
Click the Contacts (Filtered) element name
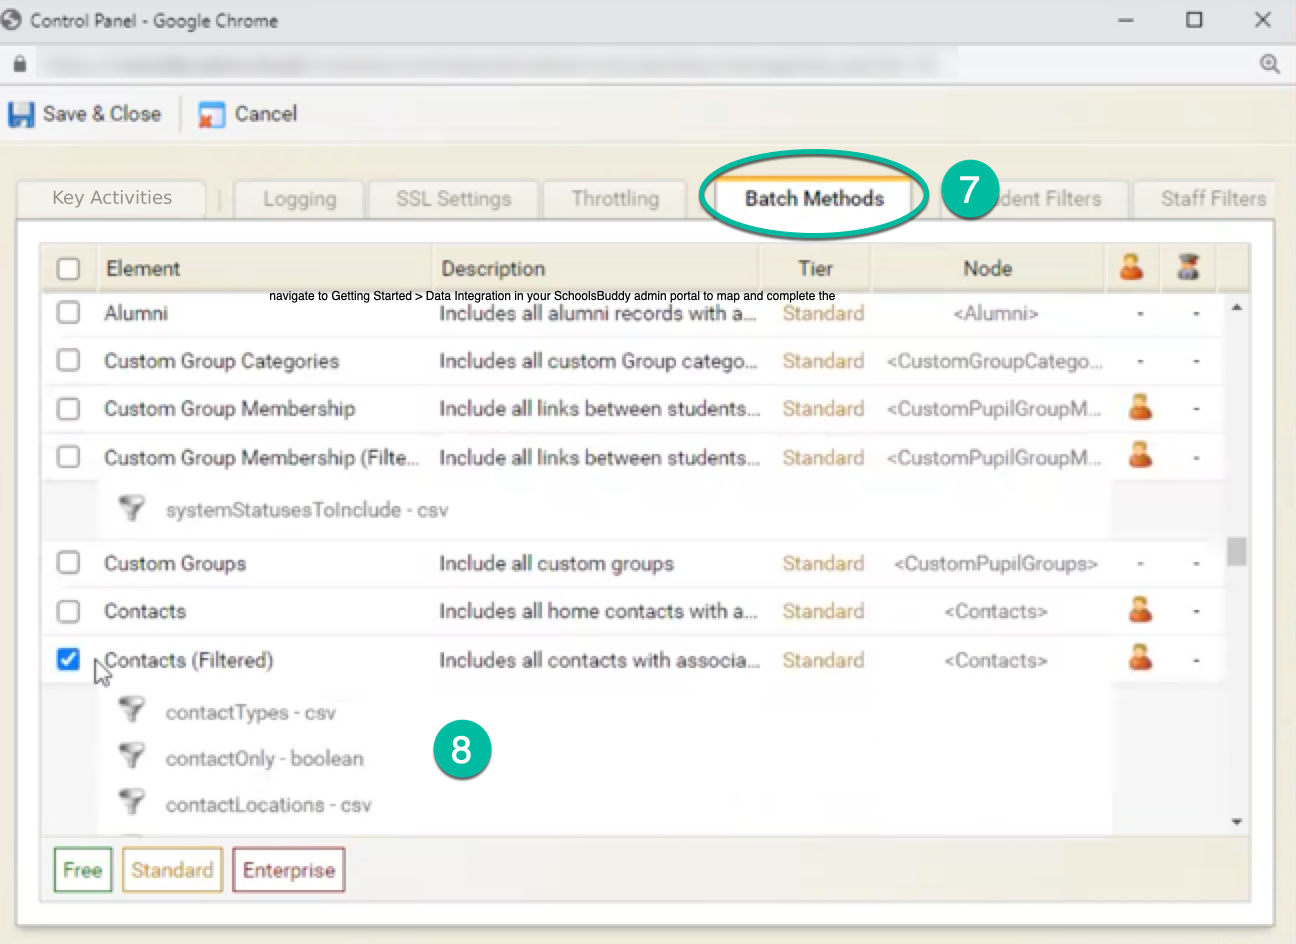tap(189, 660)
